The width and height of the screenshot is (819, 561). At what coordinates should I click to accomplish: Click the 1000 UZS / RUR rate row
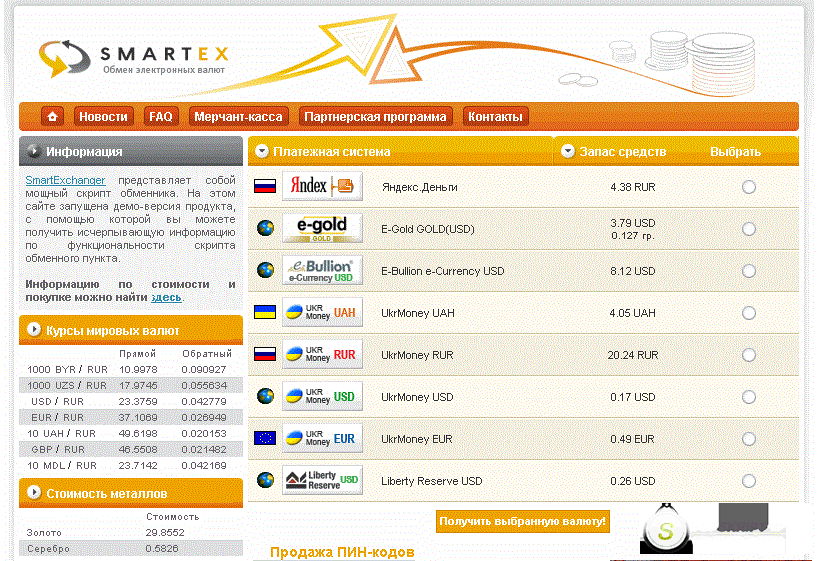pos(131,385)
